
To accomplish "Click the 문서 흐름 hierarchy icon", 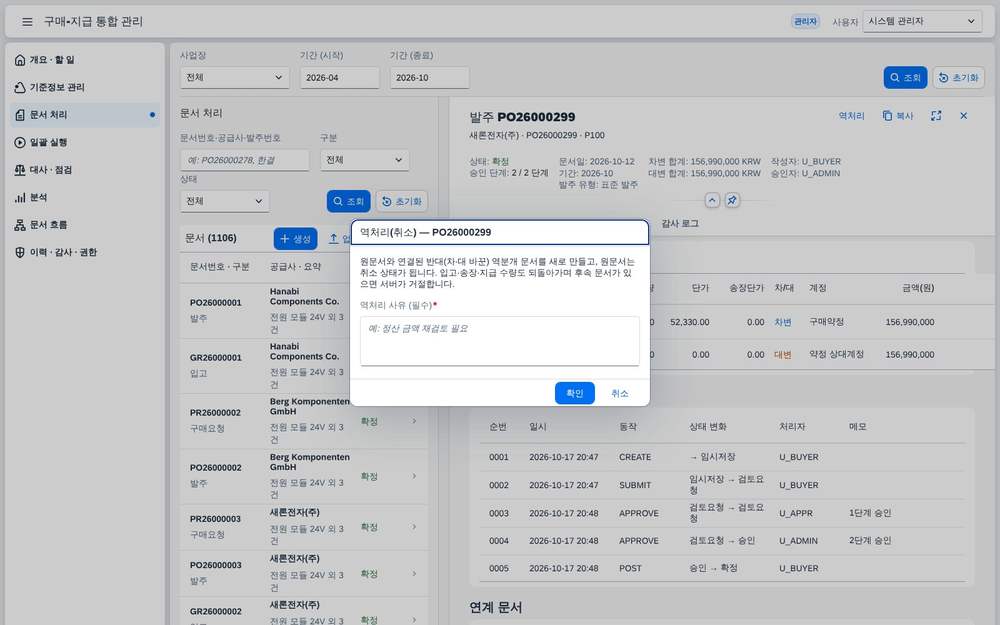I will click(20, 224).
